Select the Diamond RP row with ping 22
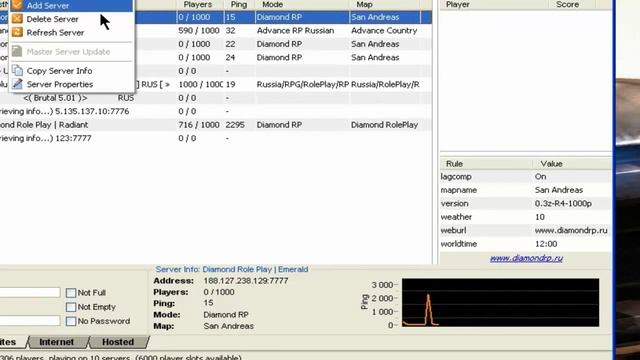640x360 pixels. click(216, 44)
